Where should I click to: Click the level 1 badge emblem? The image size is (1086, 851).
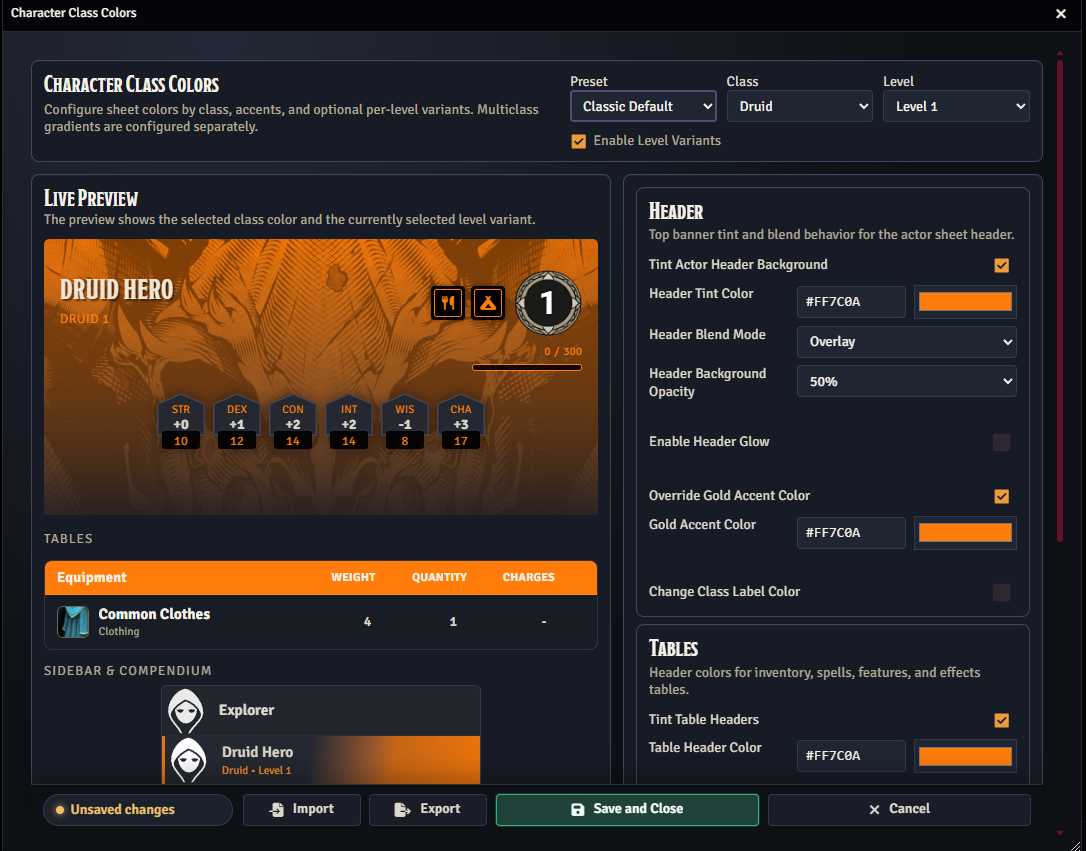coord(547,303)
